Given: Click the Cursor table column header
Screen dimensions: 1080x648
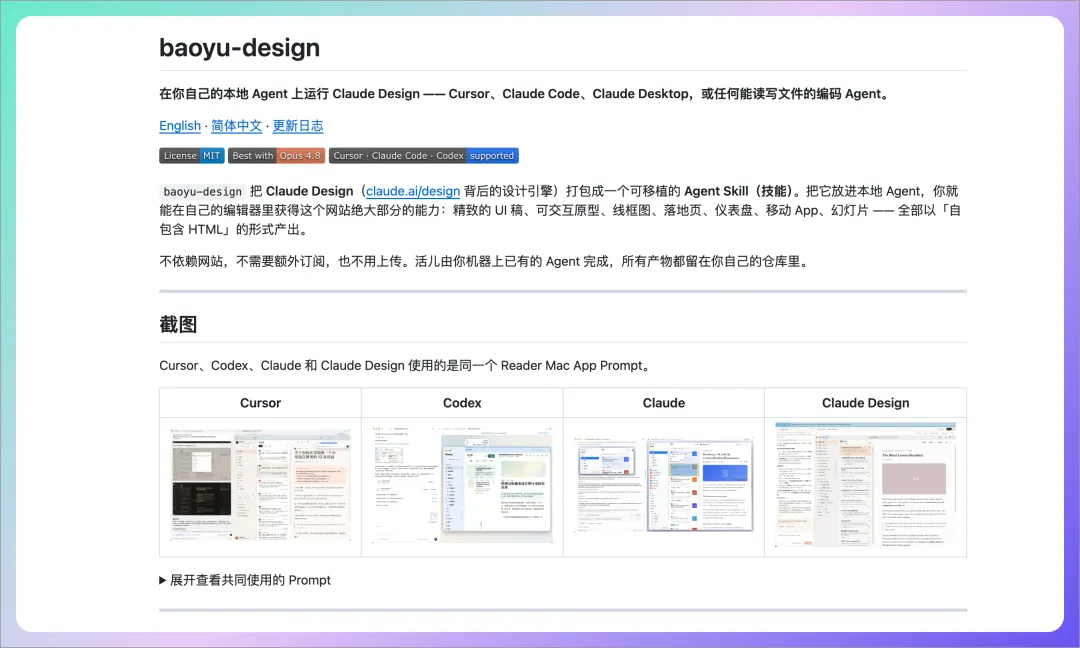Looking at the screenshot, I should pos(260,403).
